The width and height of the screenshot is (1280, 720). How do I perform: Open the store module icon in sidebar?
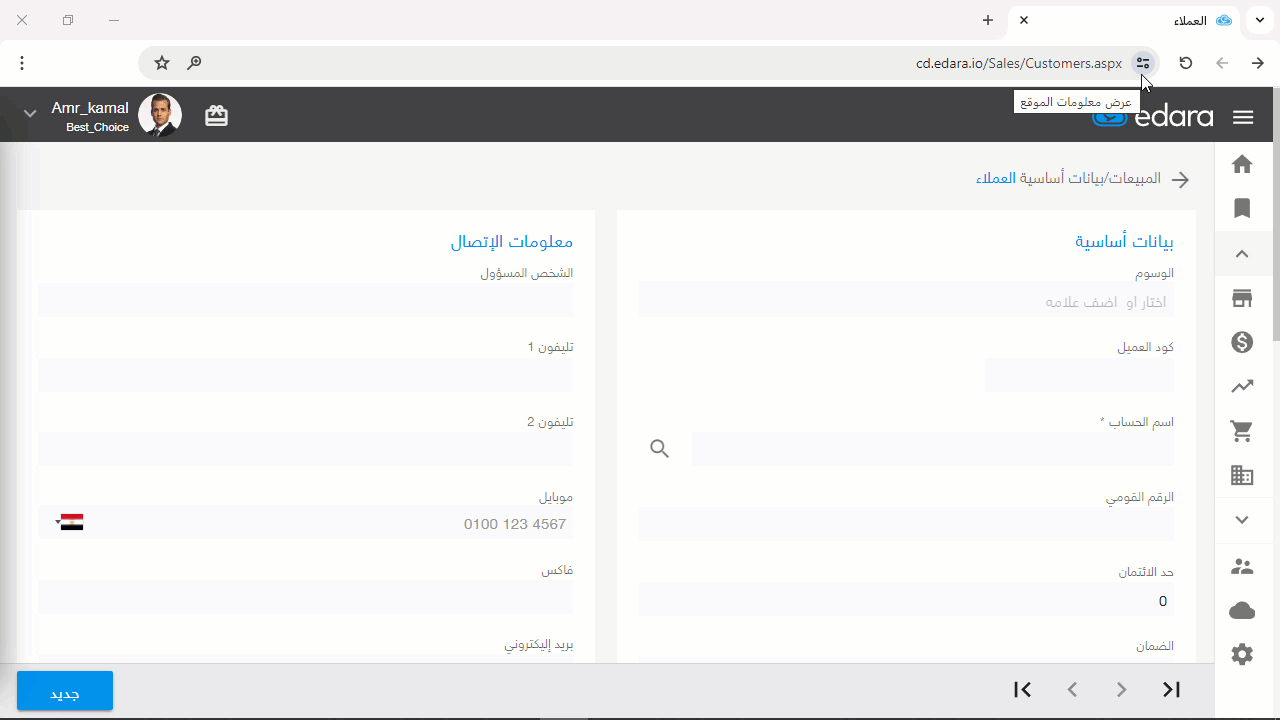[1242, 298]
